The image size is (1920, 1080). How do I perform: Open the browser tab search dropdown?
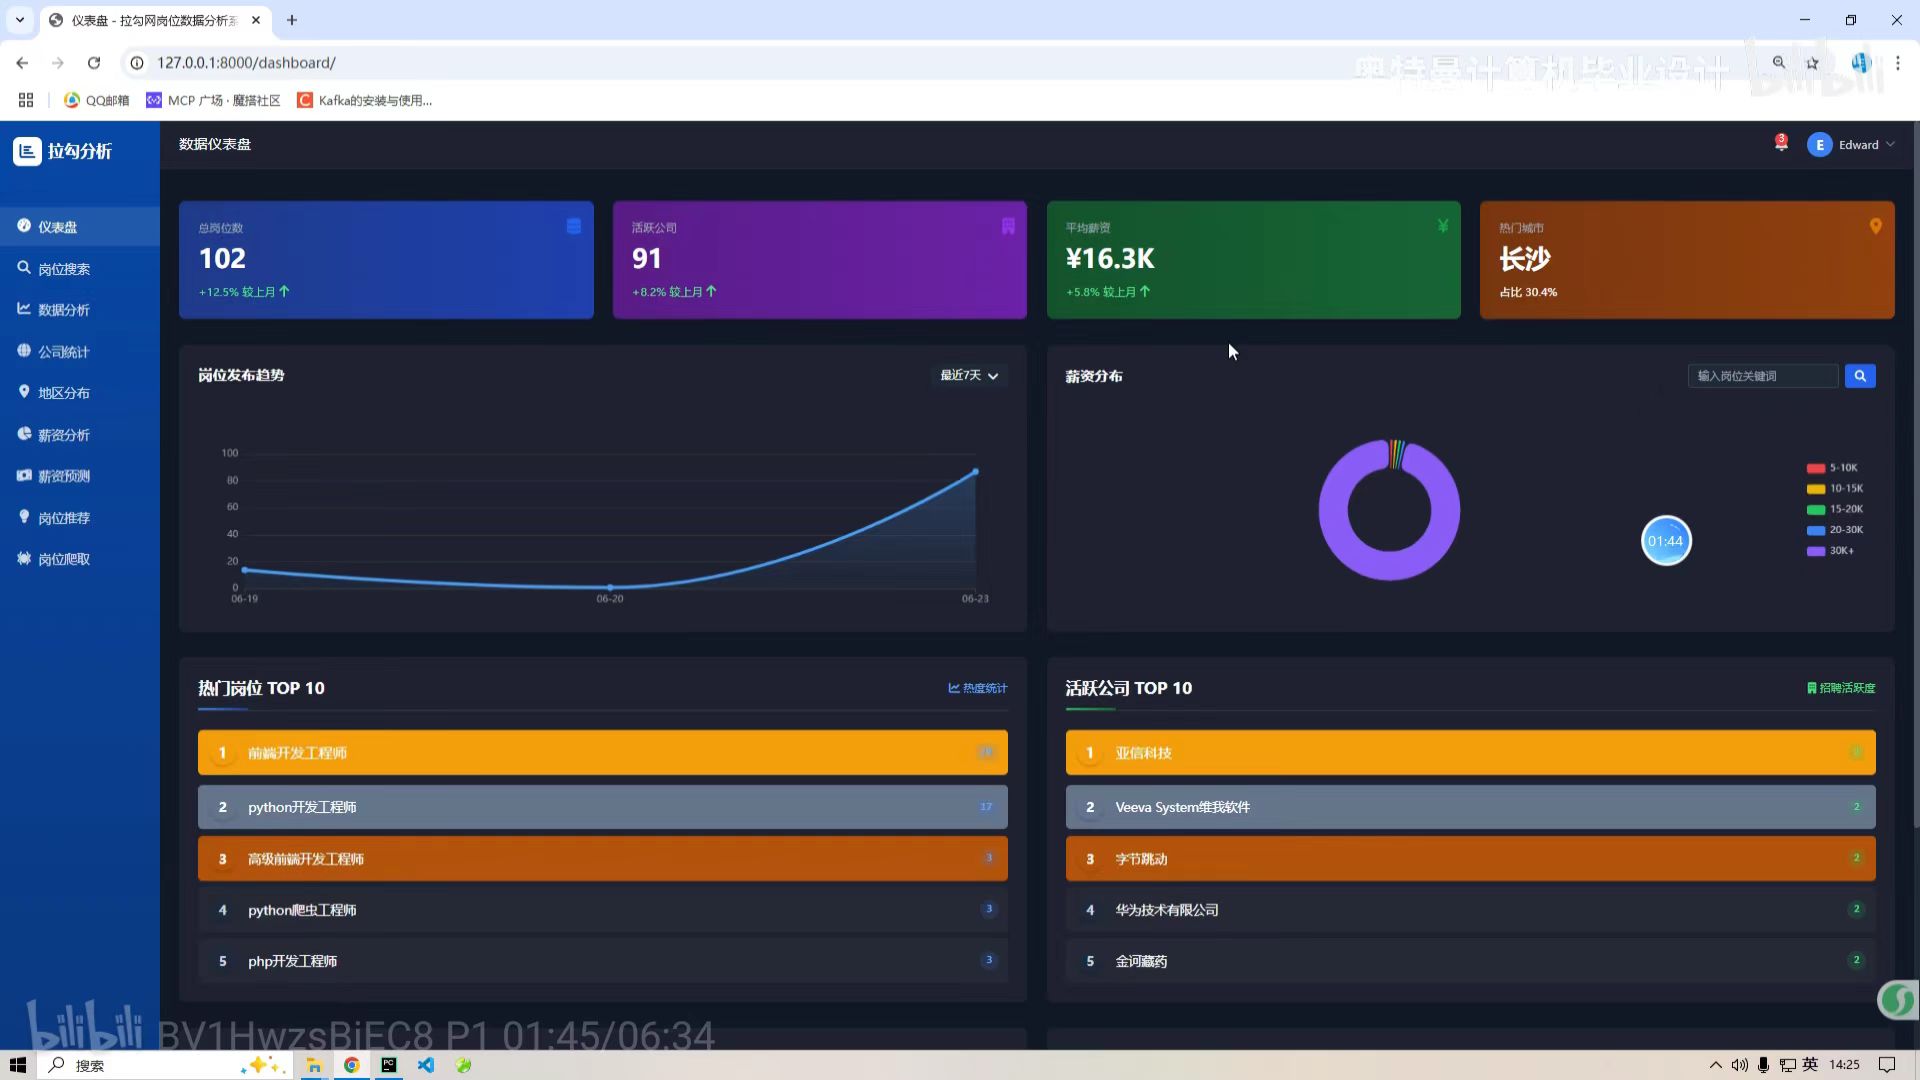[x=19, y=20]
